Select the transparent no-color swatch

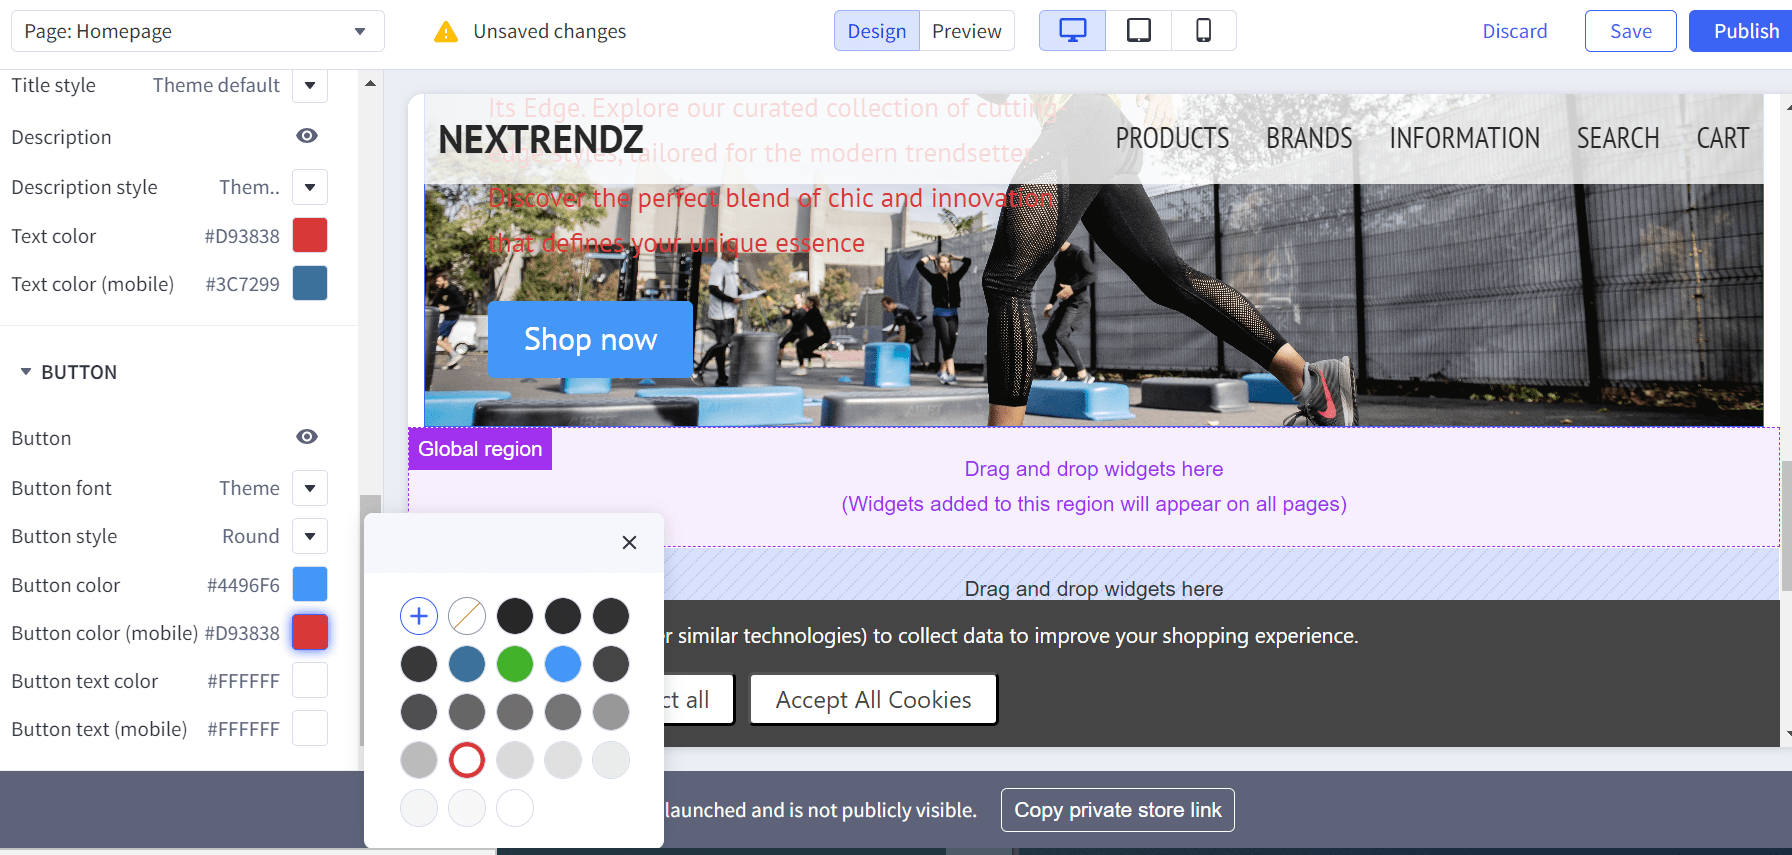[x=467, y=616]
